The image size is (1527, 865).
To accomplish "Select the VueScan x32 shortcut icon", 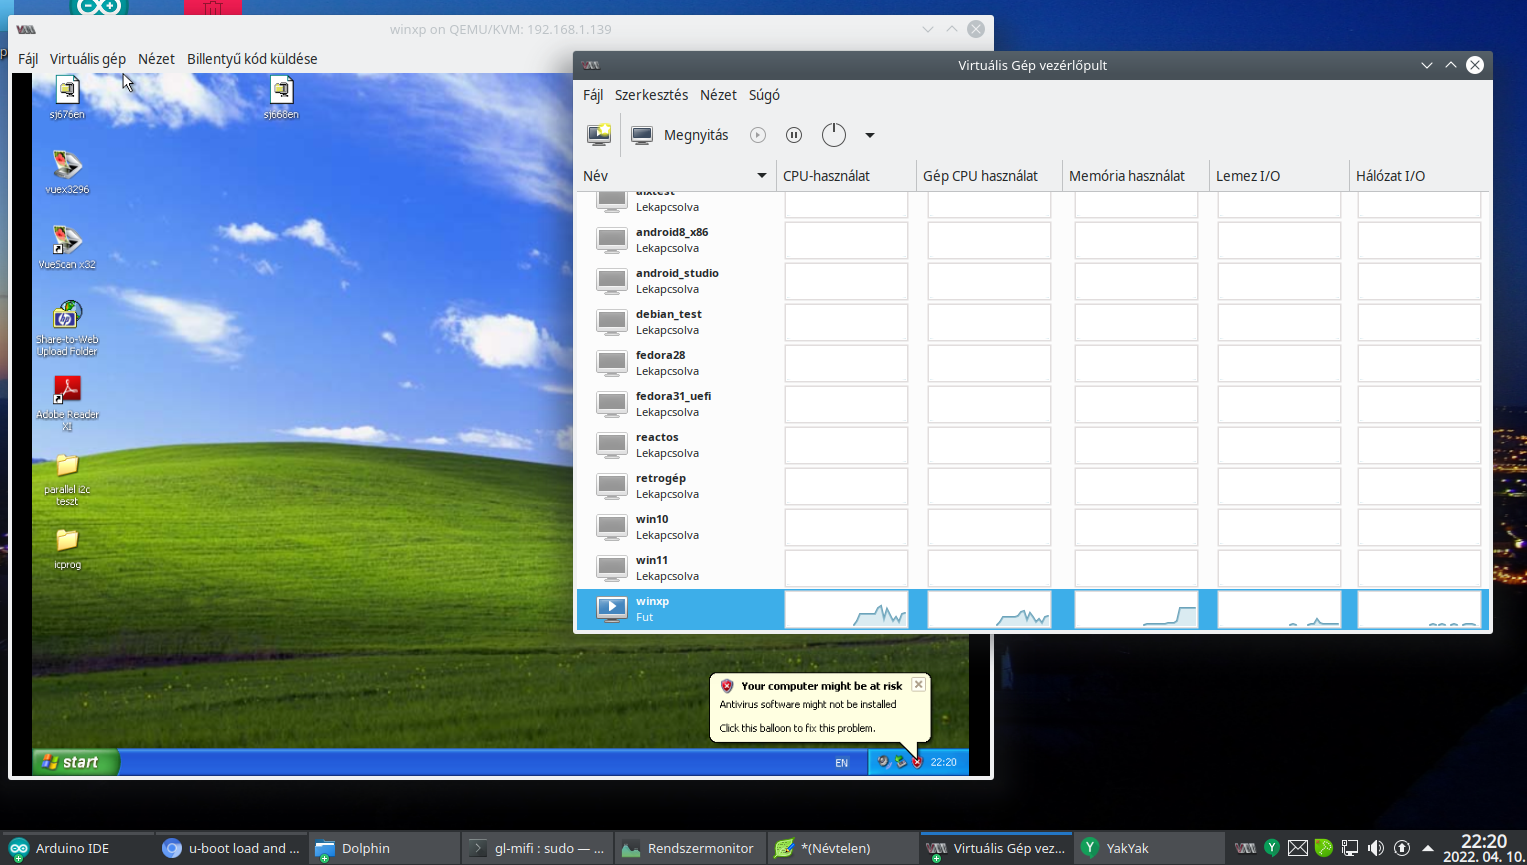I will (x=67, y=247).
